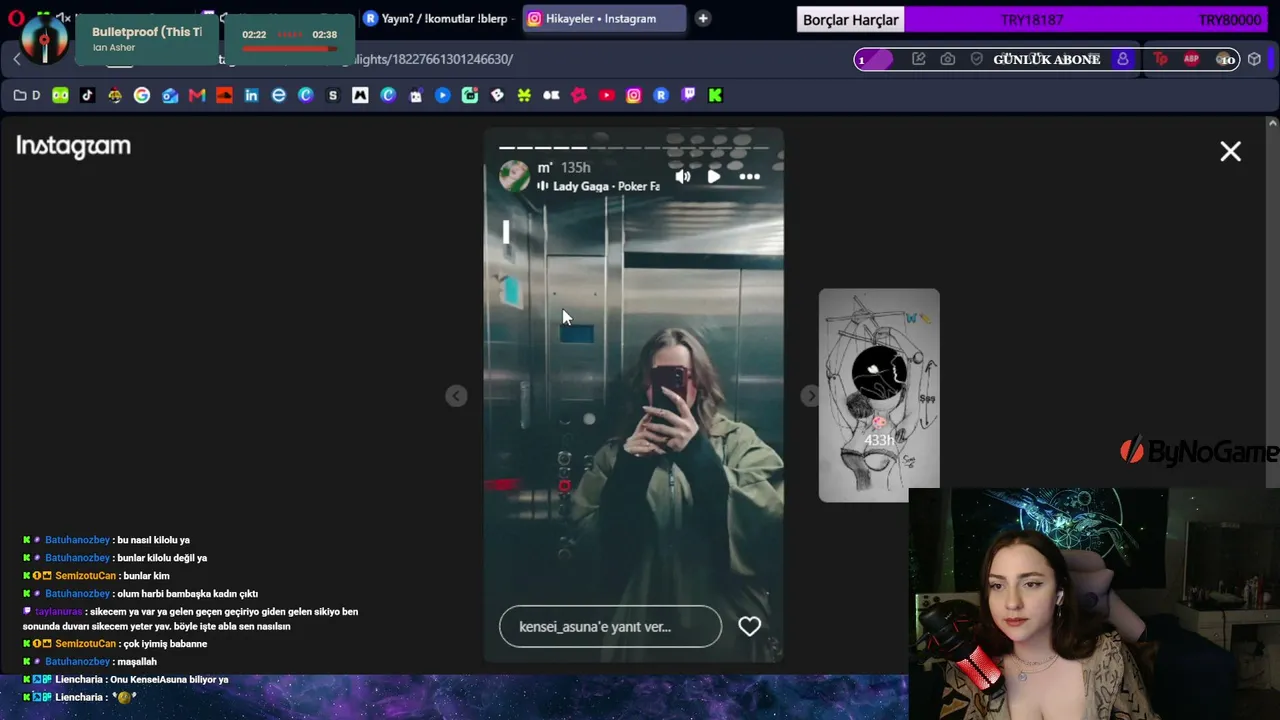The image size is (1280, 720).
Task: Click the shield privacy icon
Action: point(976,59)
